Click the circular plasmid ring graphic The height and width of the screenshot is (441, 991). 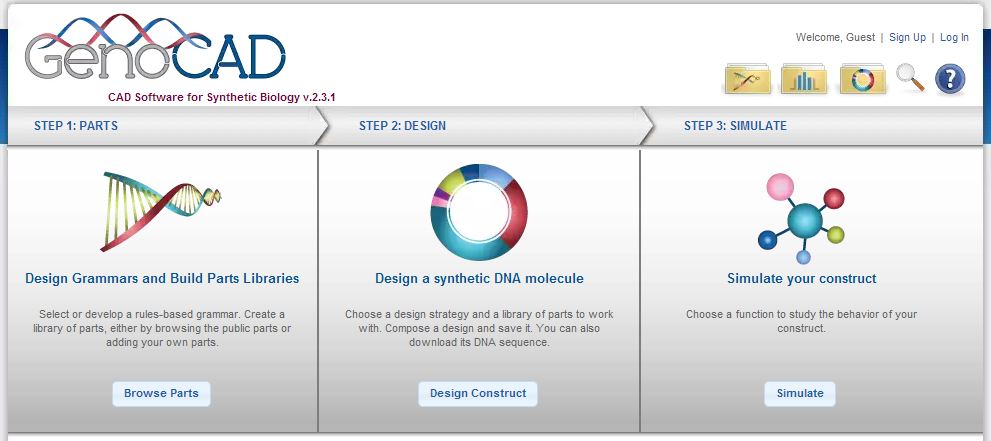479,213
